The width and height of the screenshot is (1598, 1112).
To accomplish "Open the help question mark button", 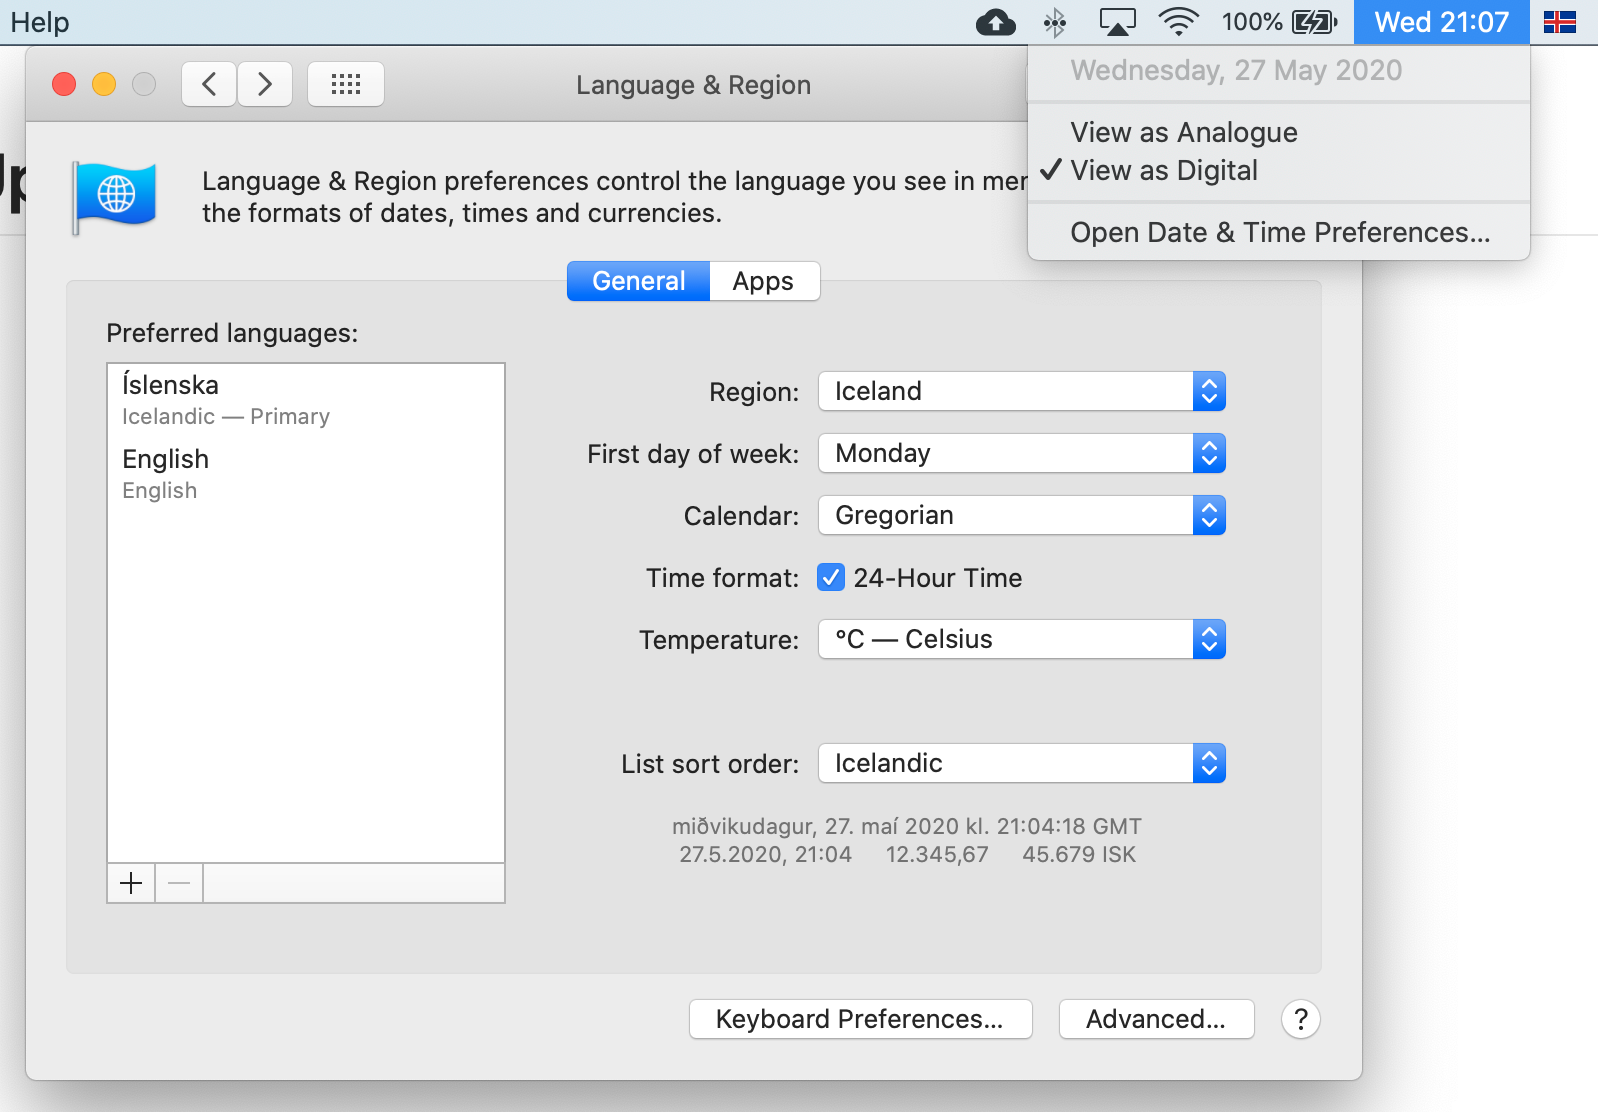I will click(1300, 1019).
